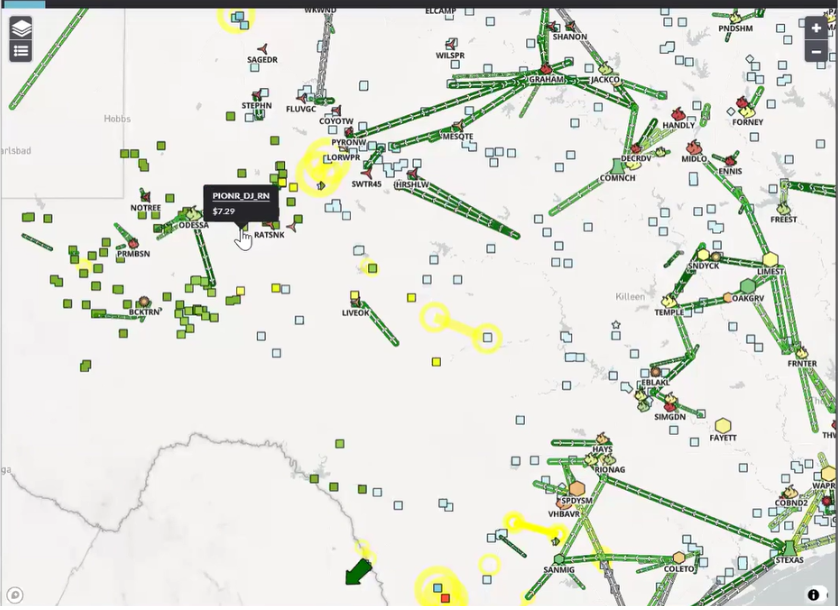Select the OAKGRV green hexagon node
The image size is (840, 610).
[x=747, y=286]
